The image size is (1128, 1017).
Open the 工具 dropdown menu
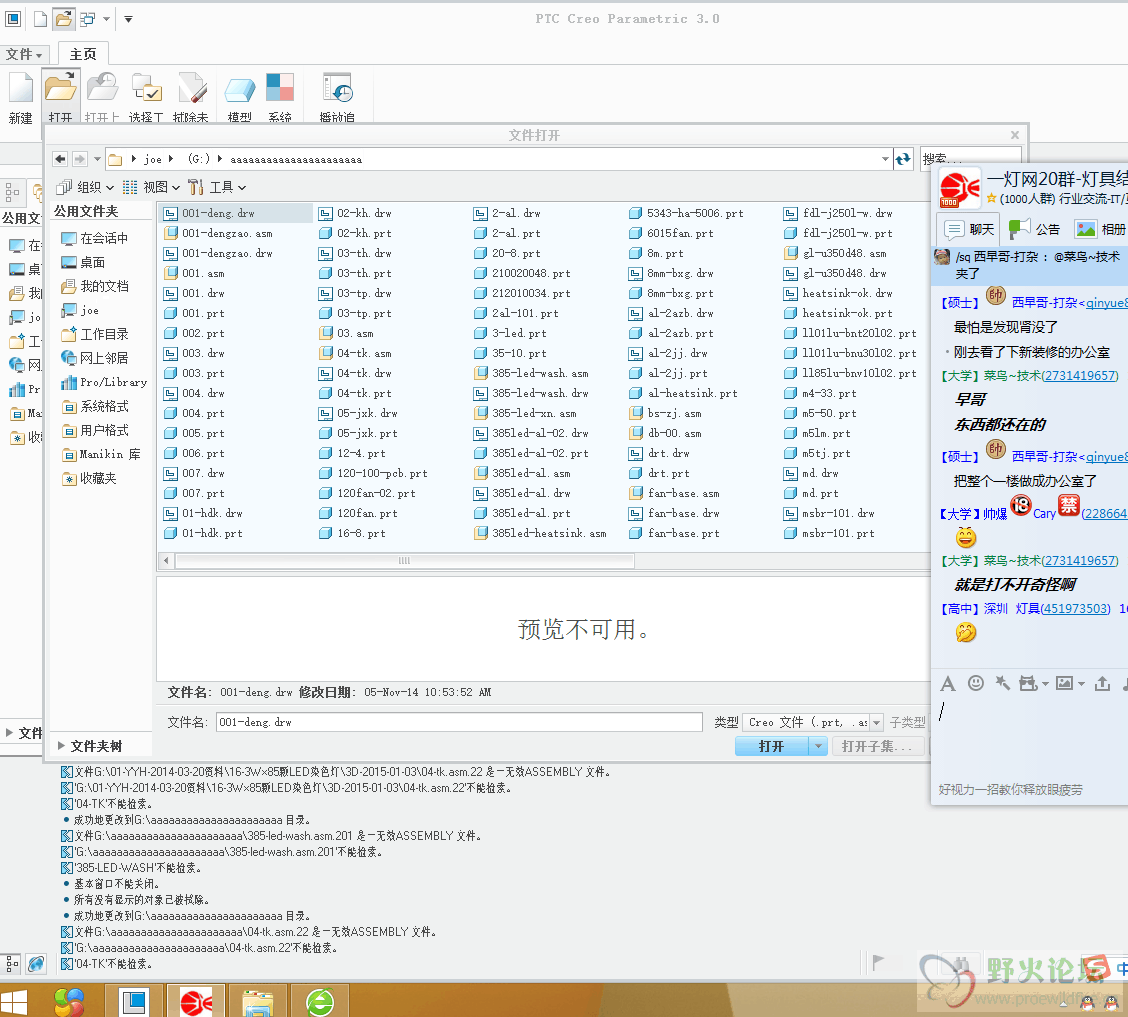click(217, 187)
